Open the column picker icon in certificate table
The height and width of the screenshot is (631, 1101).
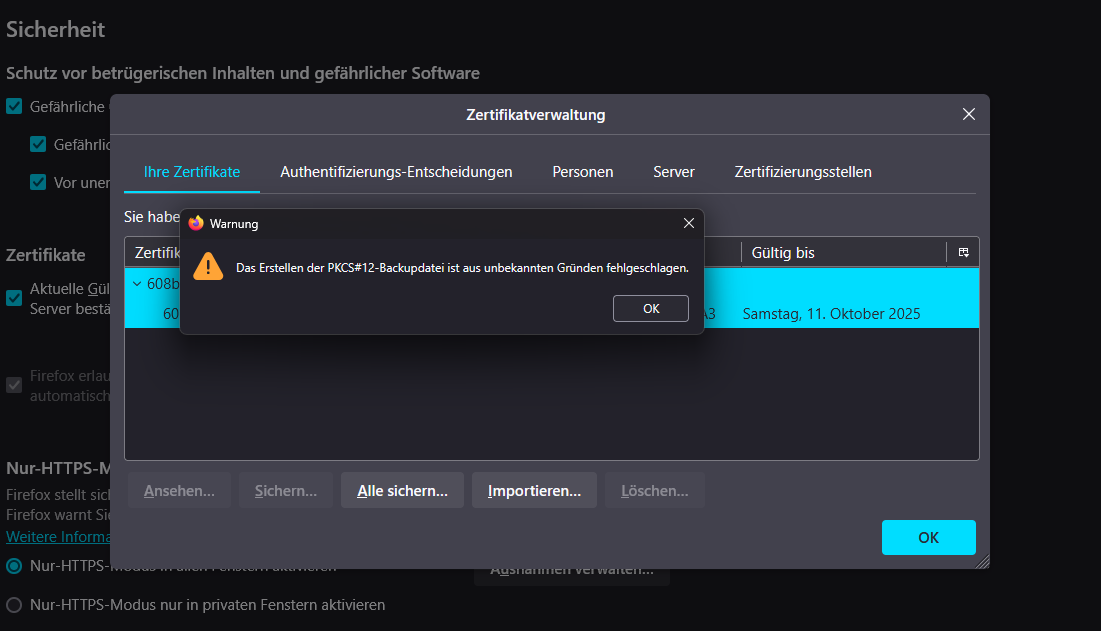pyautogui.click(x=963, y=253)
